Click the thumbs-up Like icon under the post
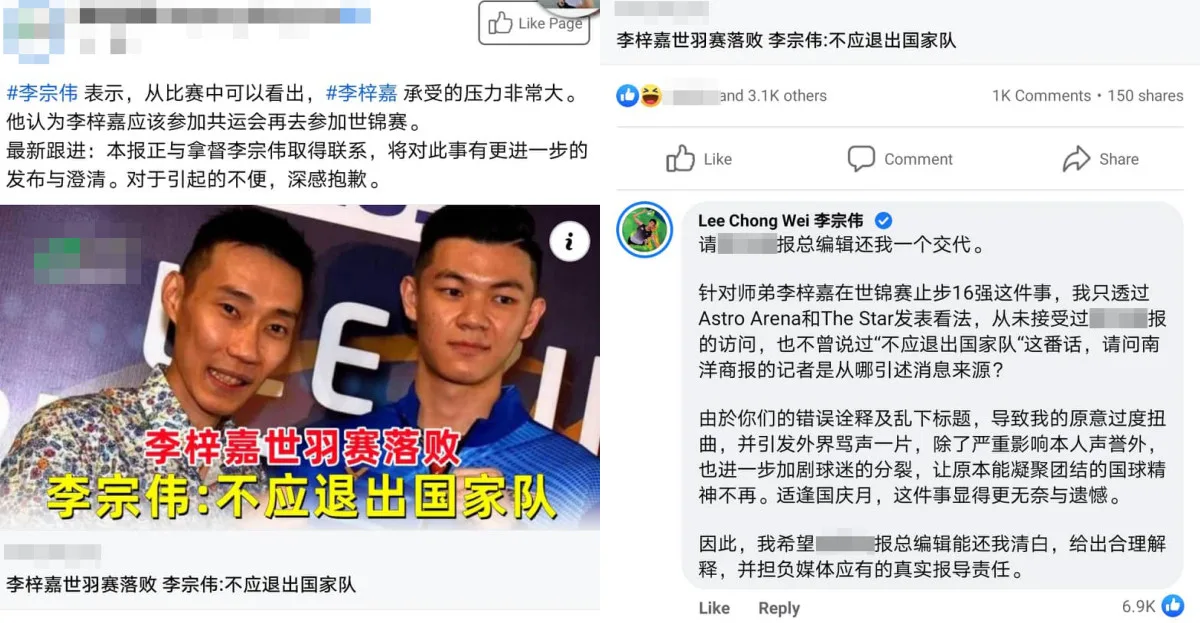 (x=681, y=159)
